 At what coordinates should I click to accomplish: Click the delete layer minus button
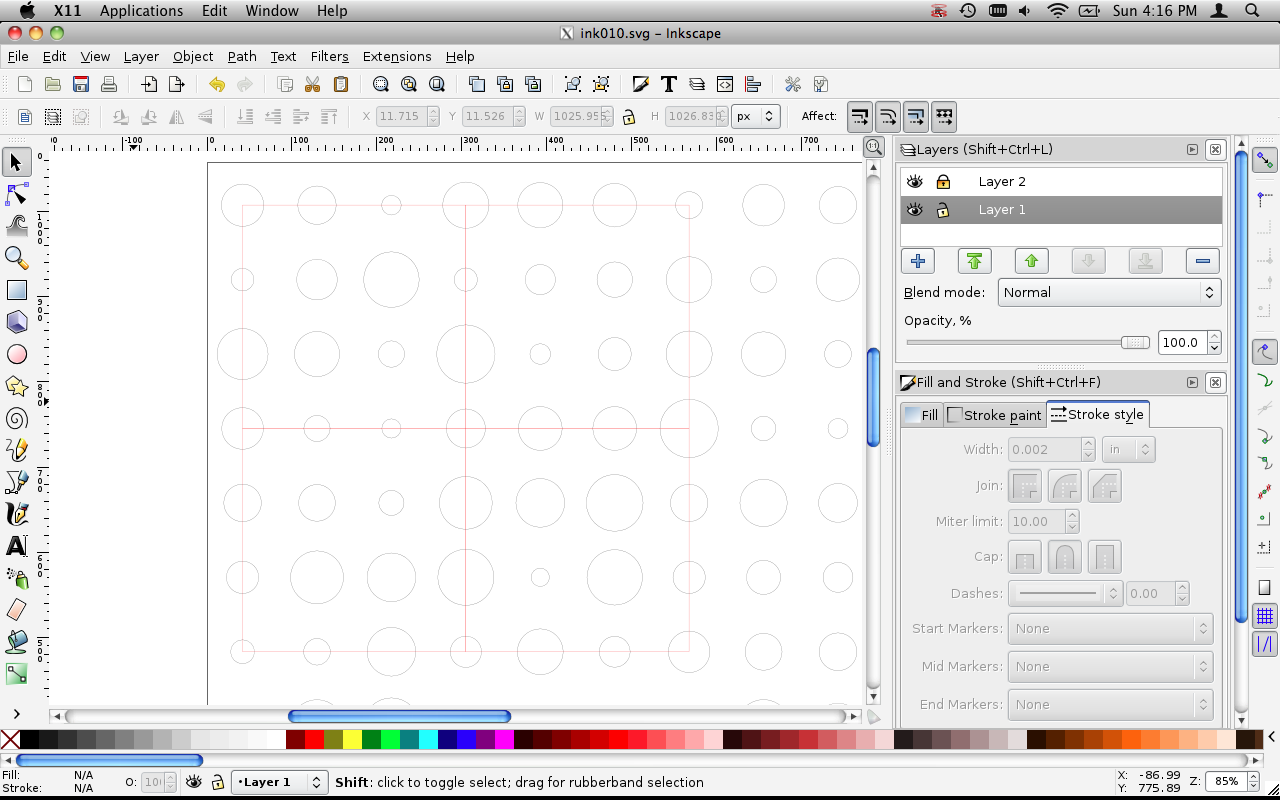coord(1202,261)
